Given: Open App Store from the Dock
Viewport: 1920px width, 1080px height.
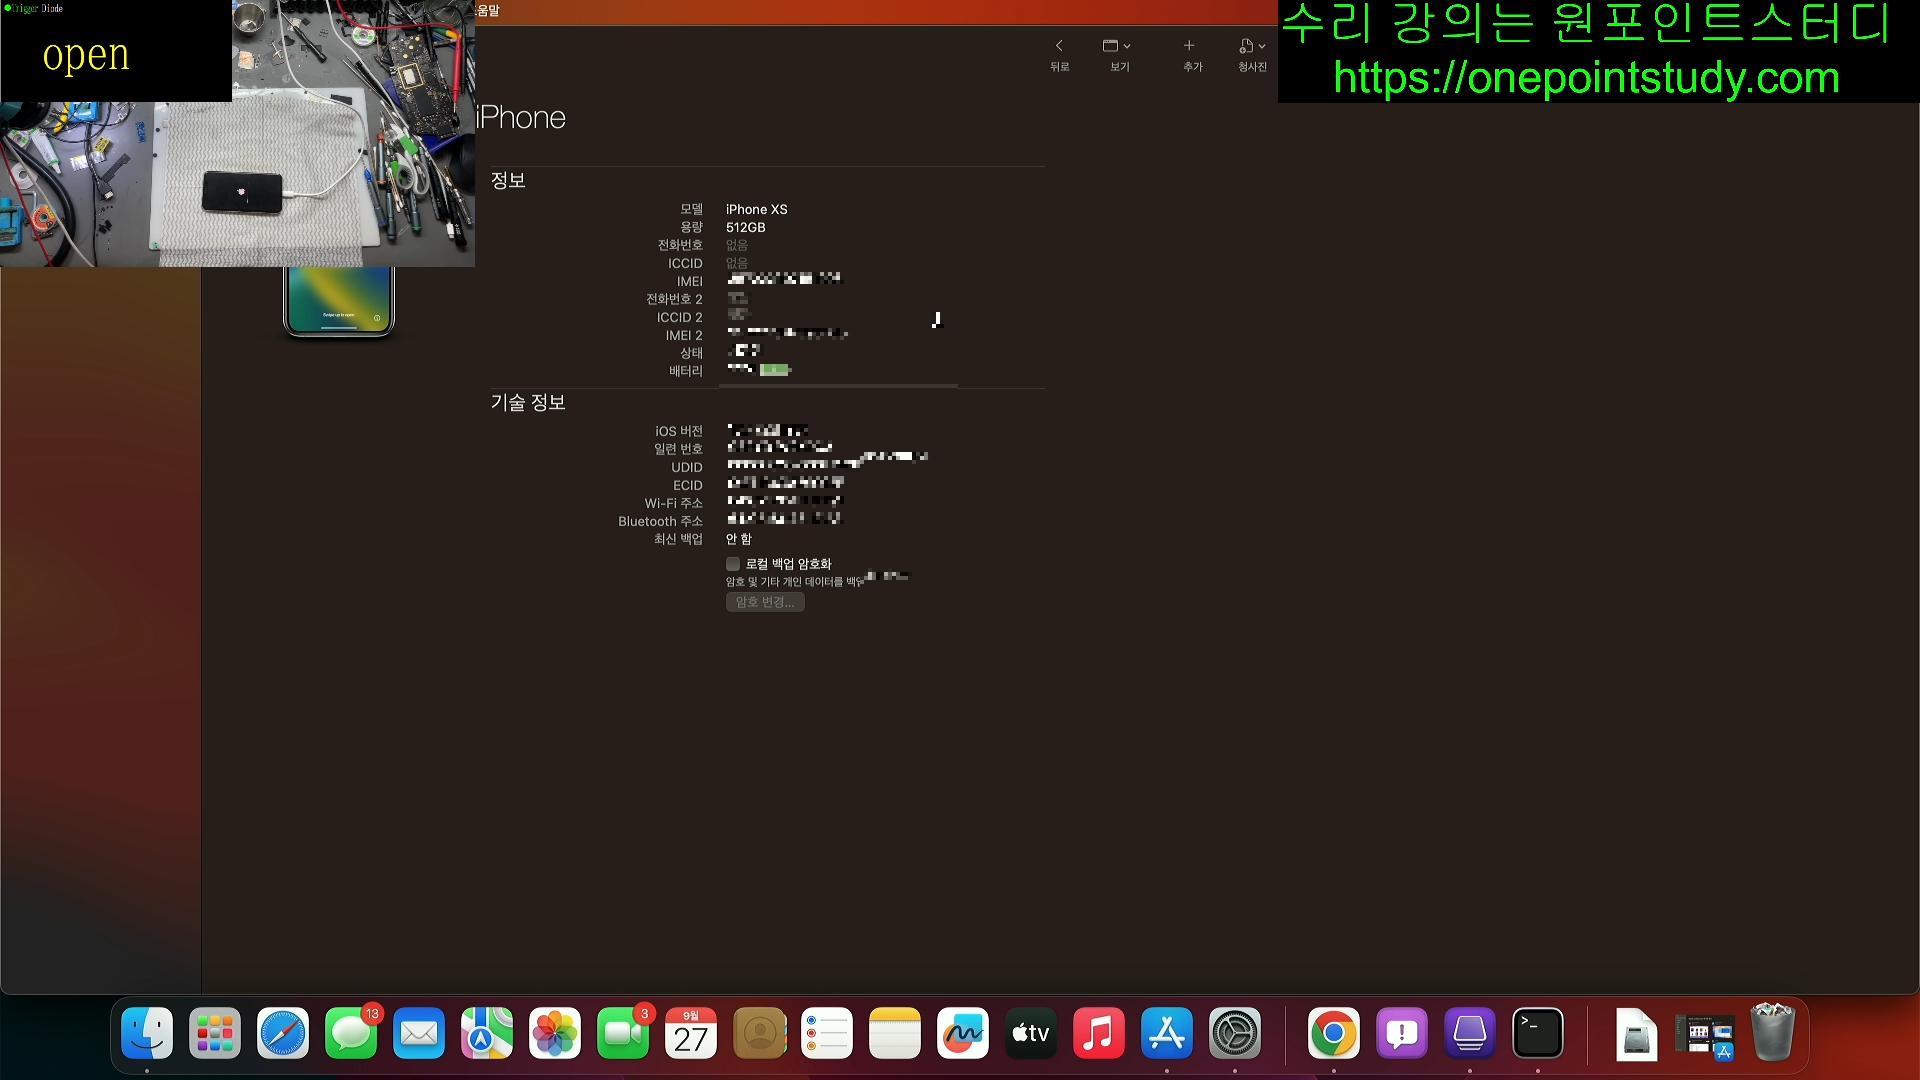Looking at the screenshot, I should [1166, 1034].
